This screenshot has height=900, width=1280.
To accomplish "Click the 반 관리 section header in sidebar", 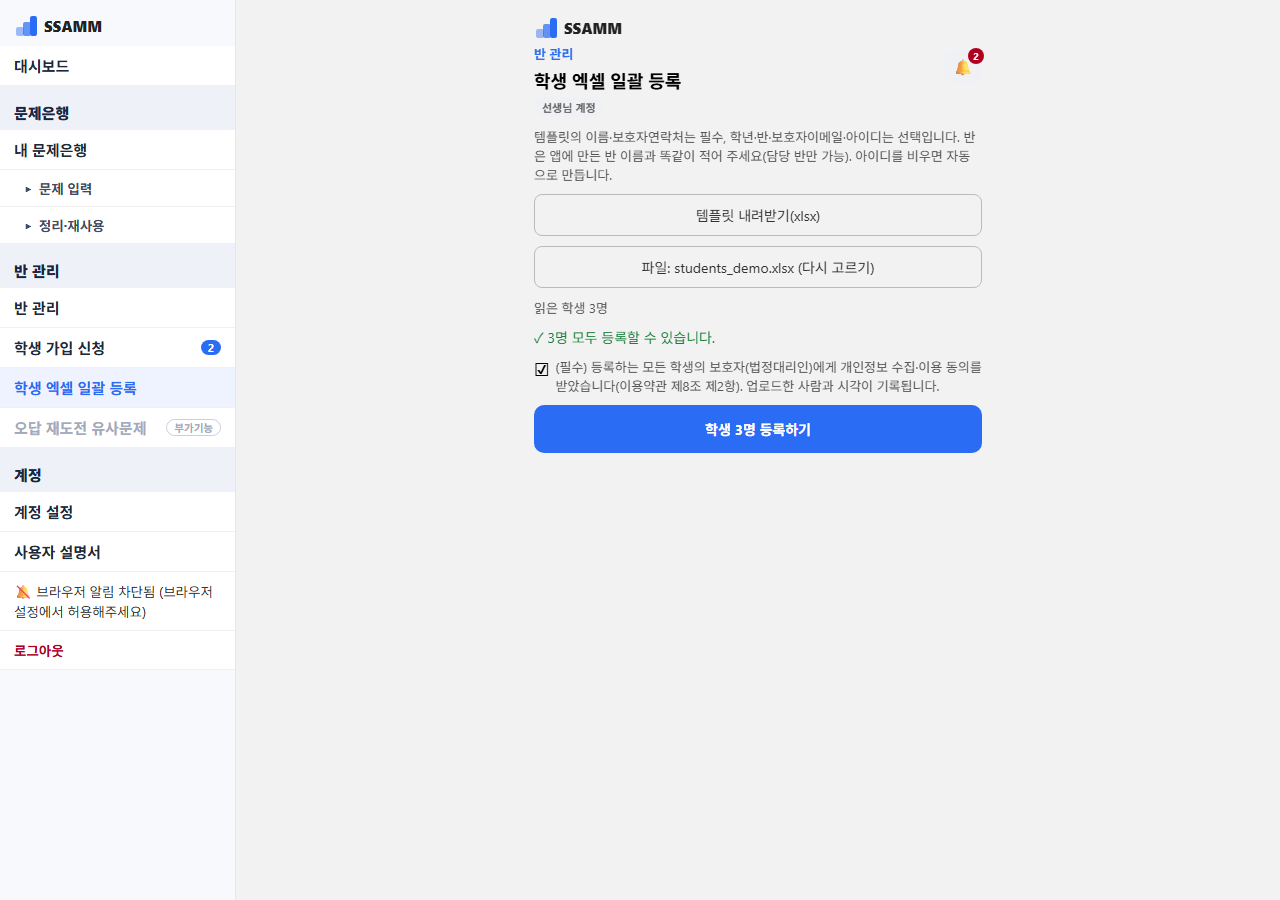I will click(37, 271).
